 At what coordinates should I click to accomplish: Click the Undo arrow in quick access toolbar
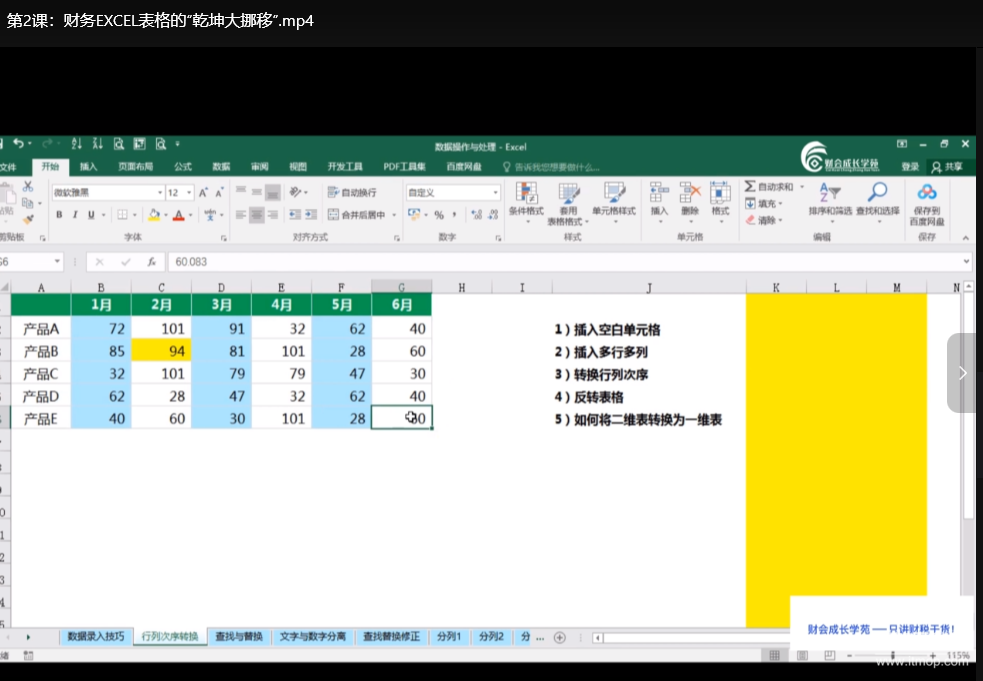coord(18,144)
